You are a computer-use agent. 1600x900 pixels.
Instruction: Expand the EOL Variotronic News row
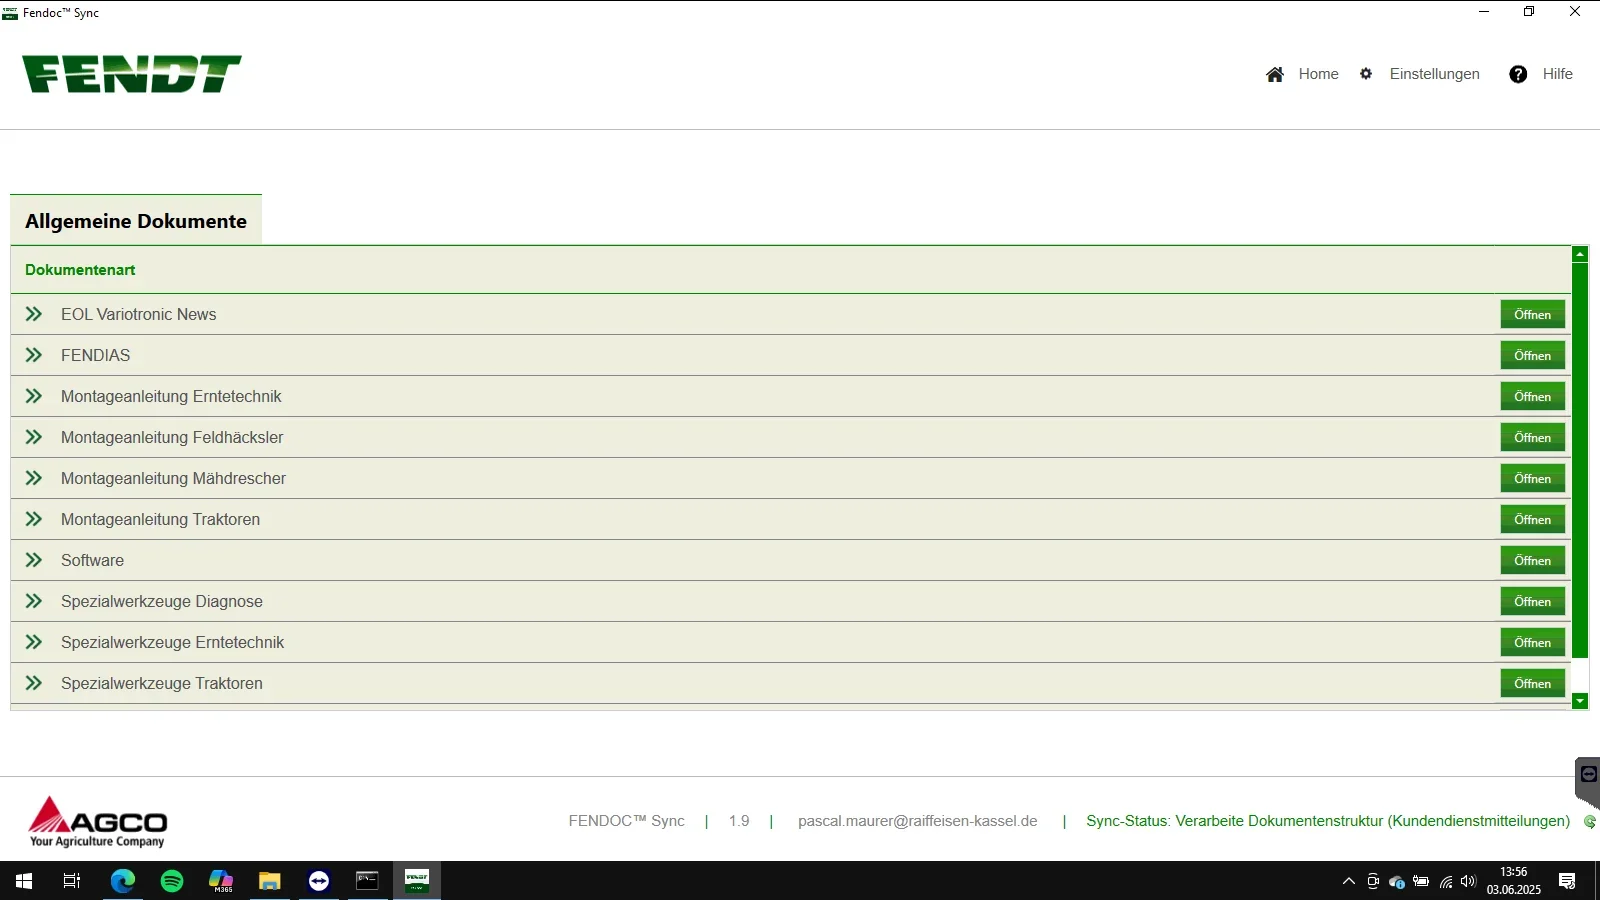[x=34, y=314]
